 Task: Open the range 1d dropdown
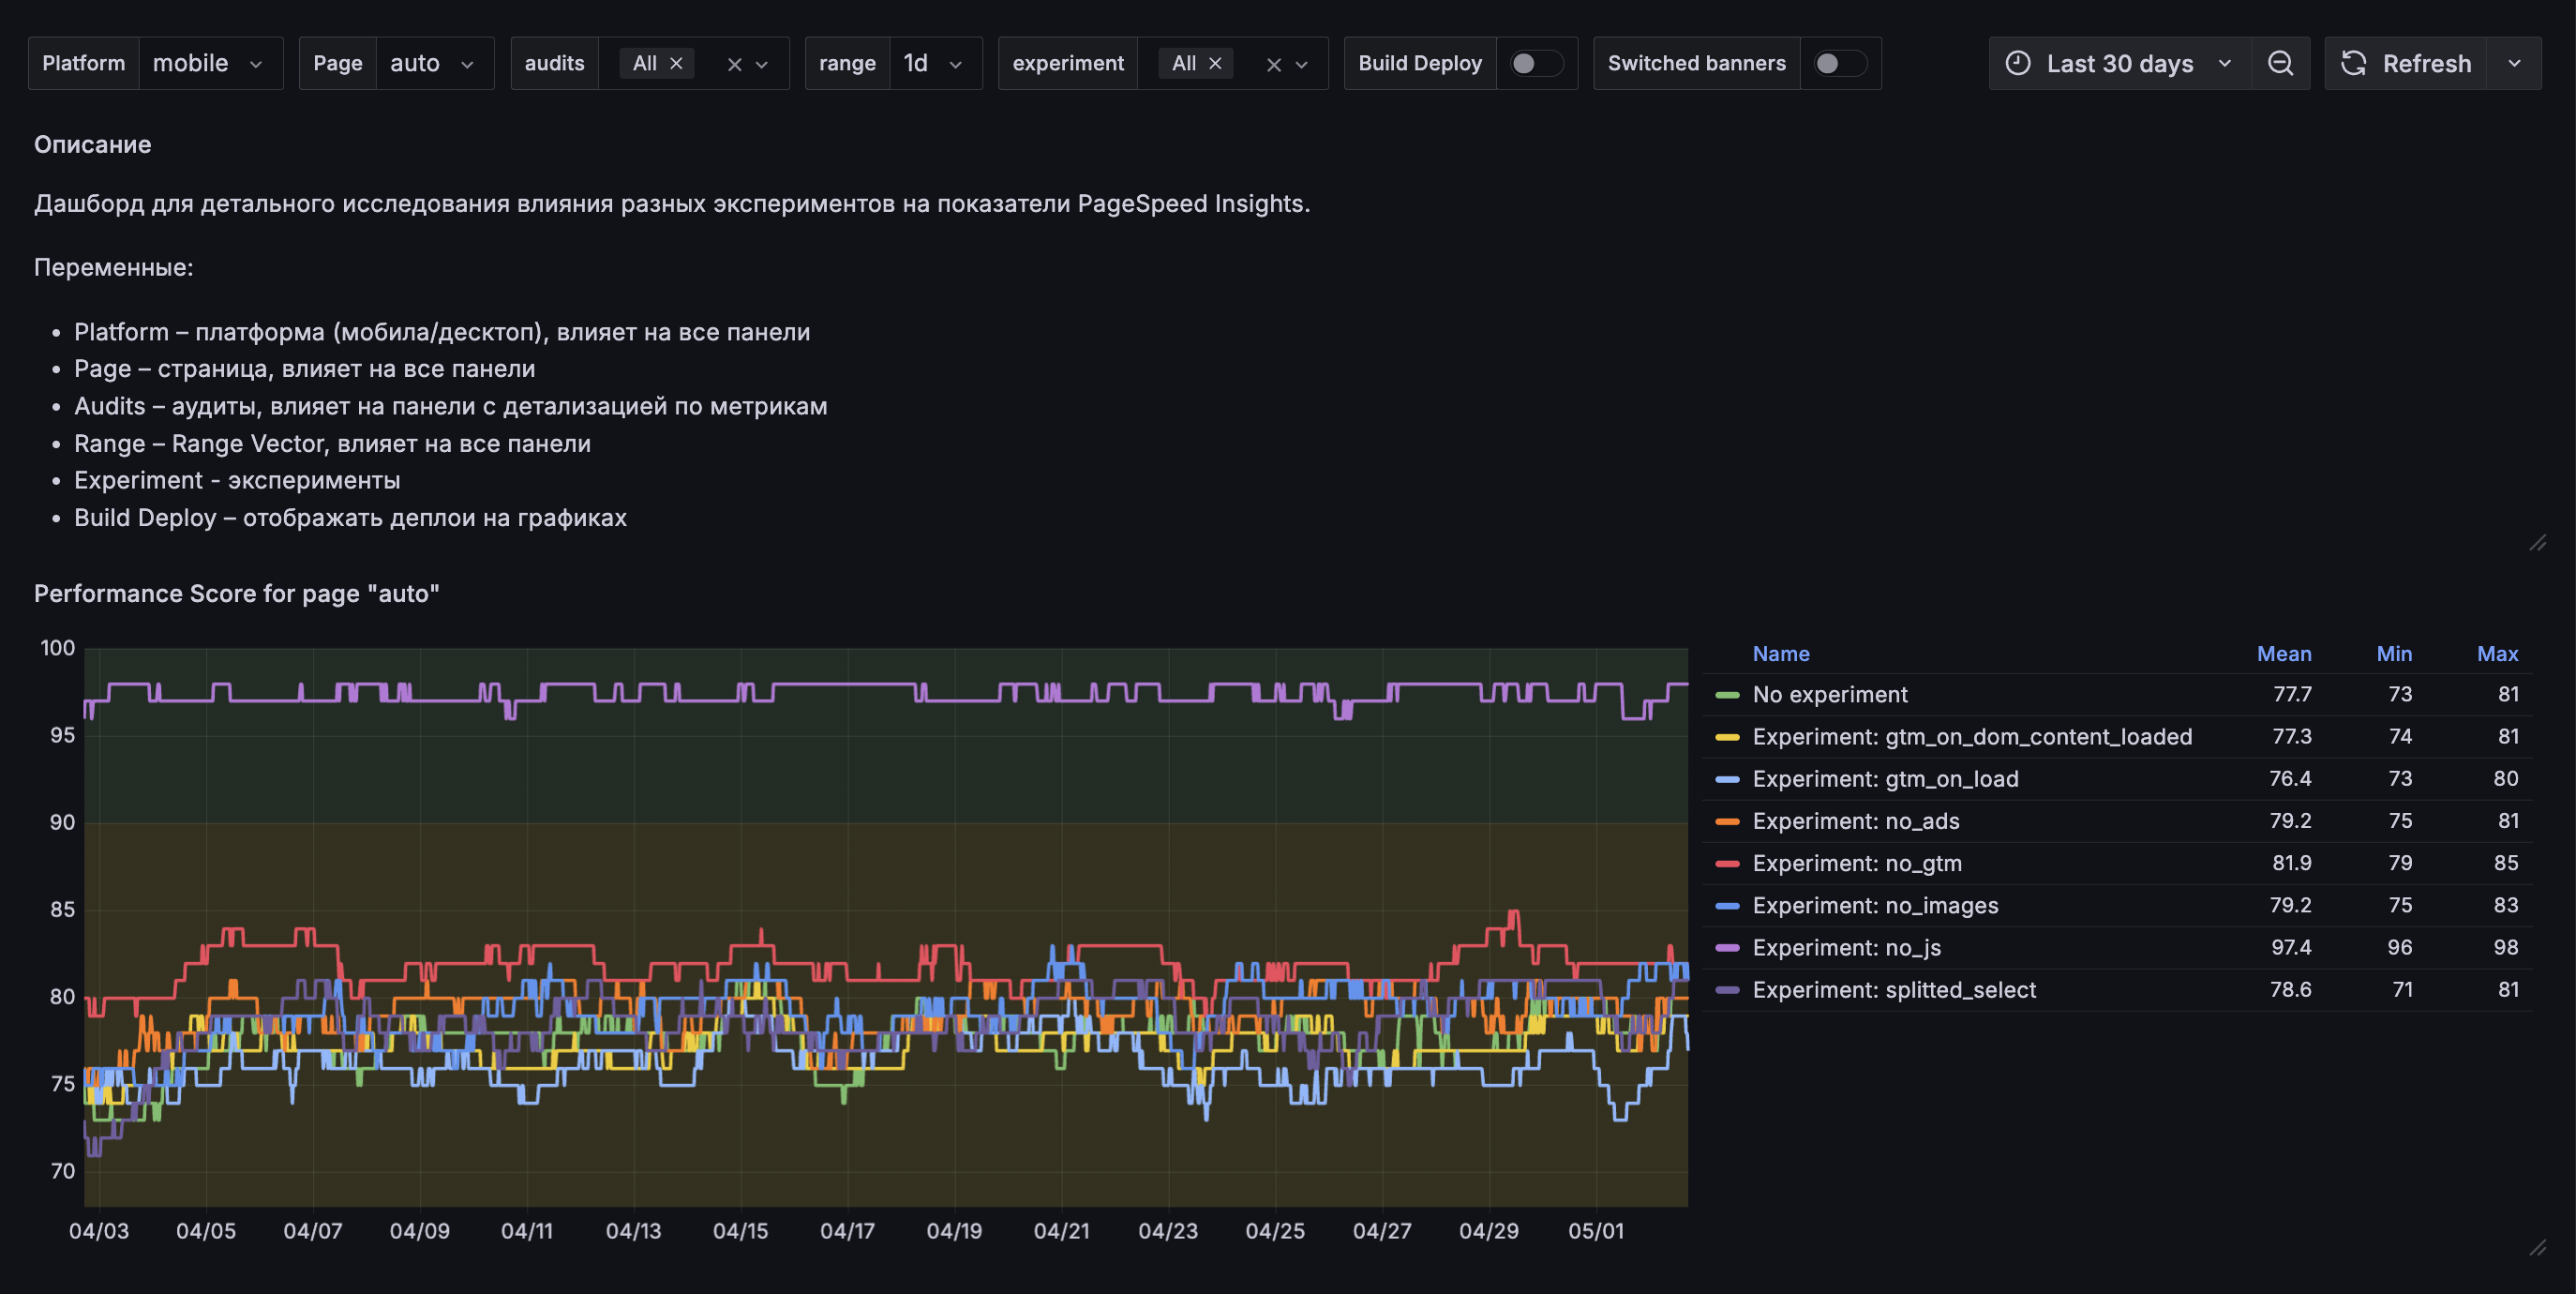point(933,63)
